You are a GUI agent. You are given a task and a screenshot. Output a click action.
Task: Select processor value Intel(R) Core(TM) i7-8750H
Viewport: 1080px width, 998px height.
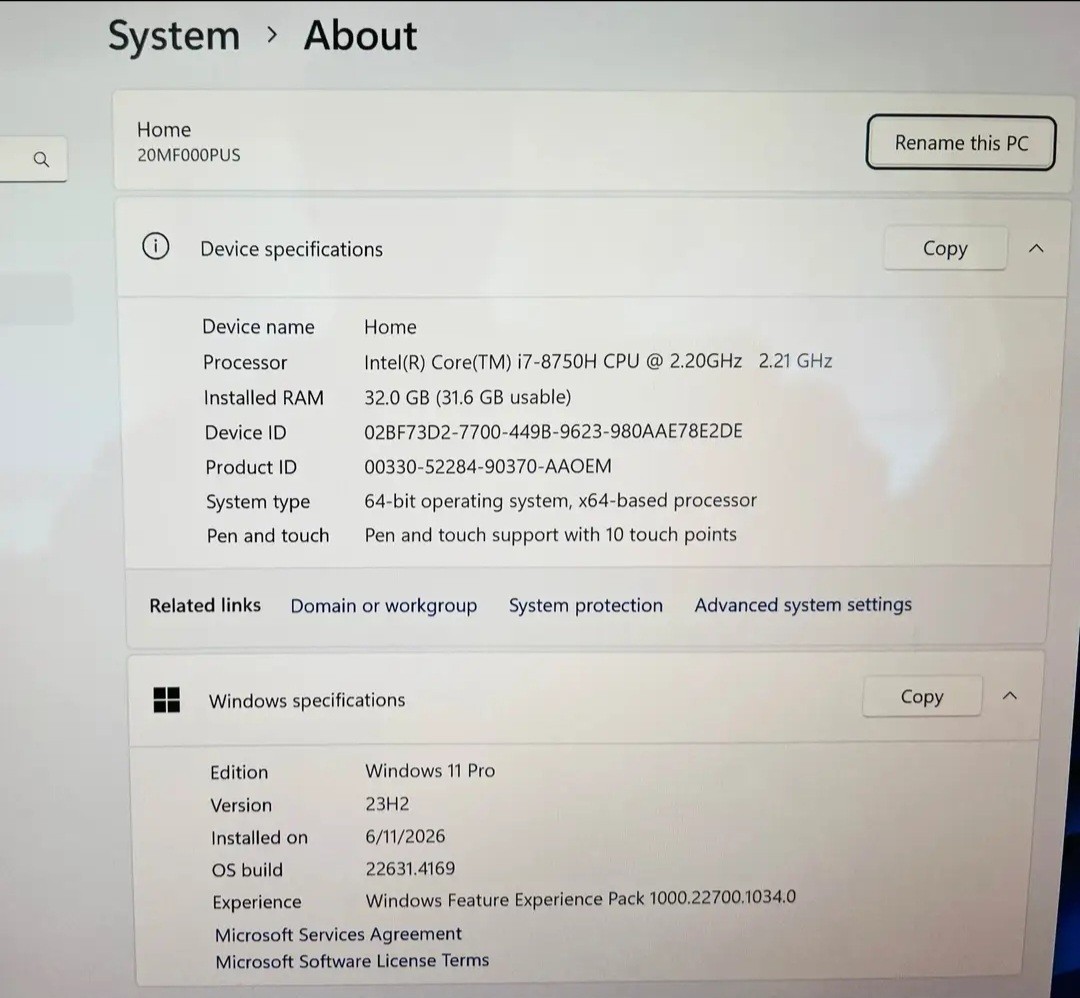coord(480,362)
